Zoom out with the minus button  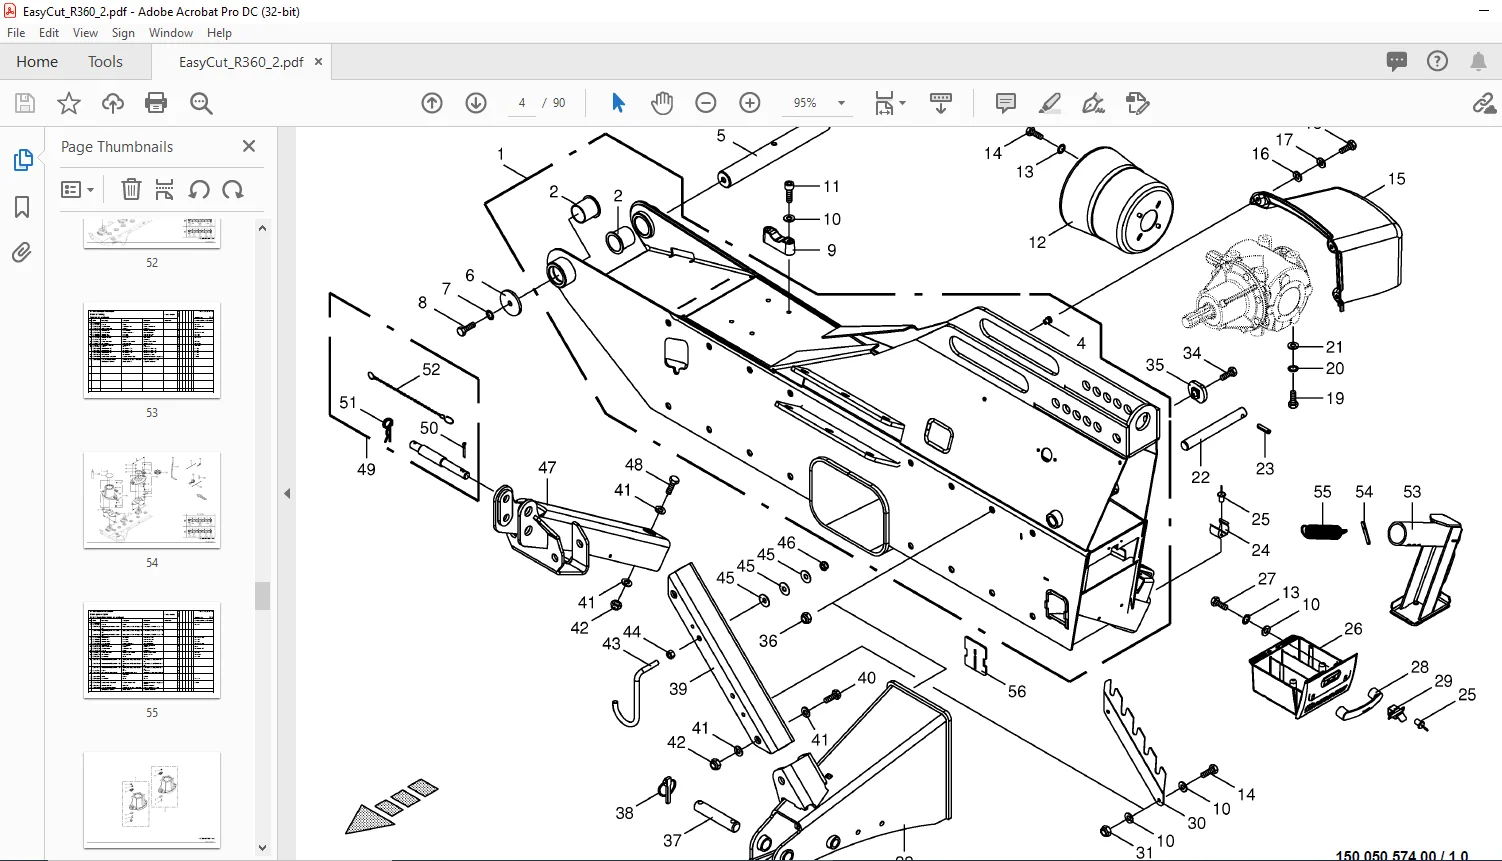[x=706, y=103]
